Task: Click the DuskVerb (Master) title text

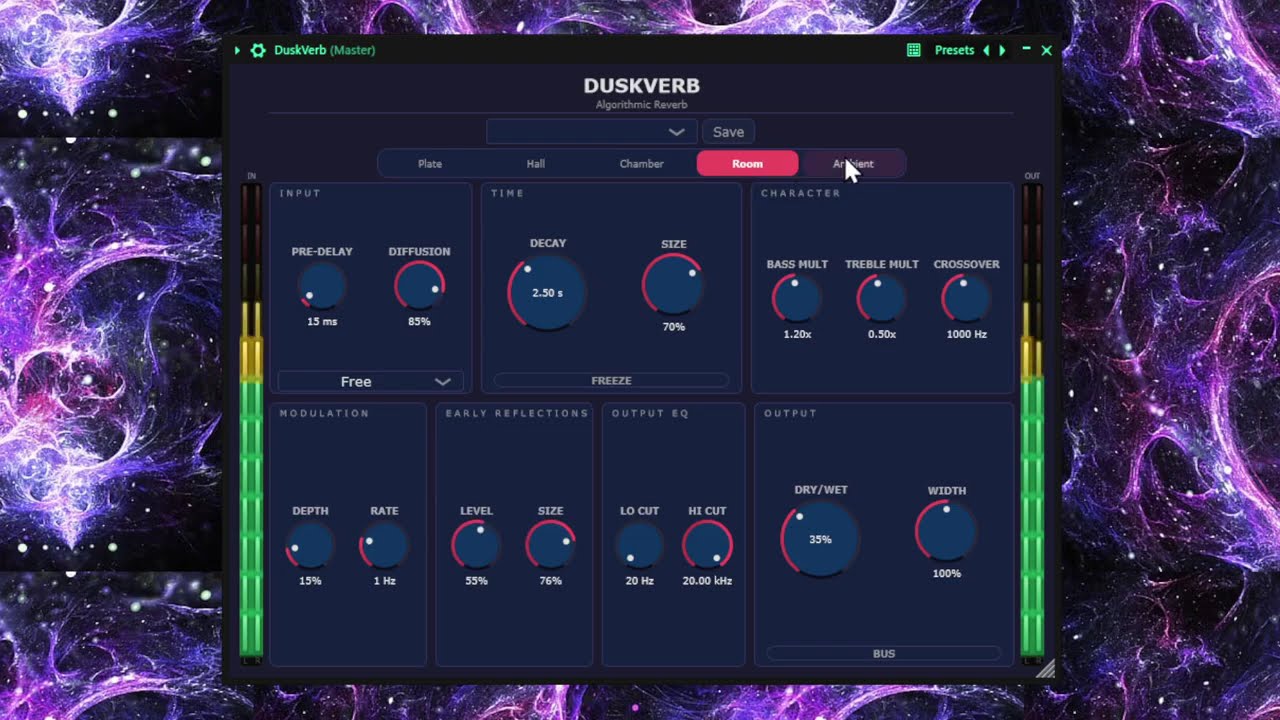Action: coord(325,50)
